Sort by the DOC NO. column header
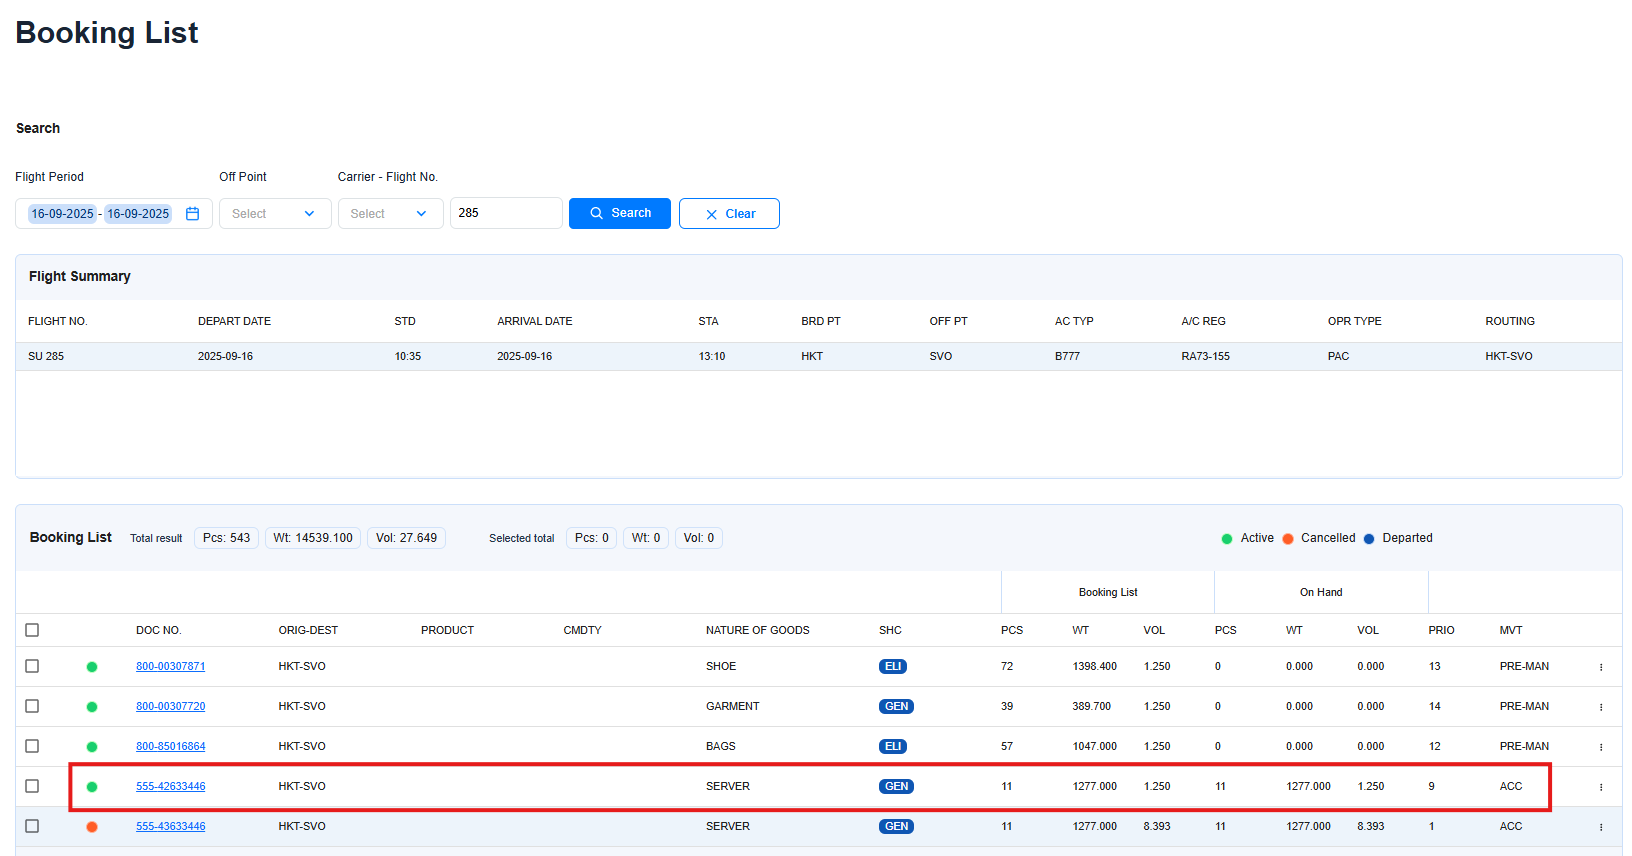Image resolution: width=1632 pixels, height=856 pixels. [158, 630]
